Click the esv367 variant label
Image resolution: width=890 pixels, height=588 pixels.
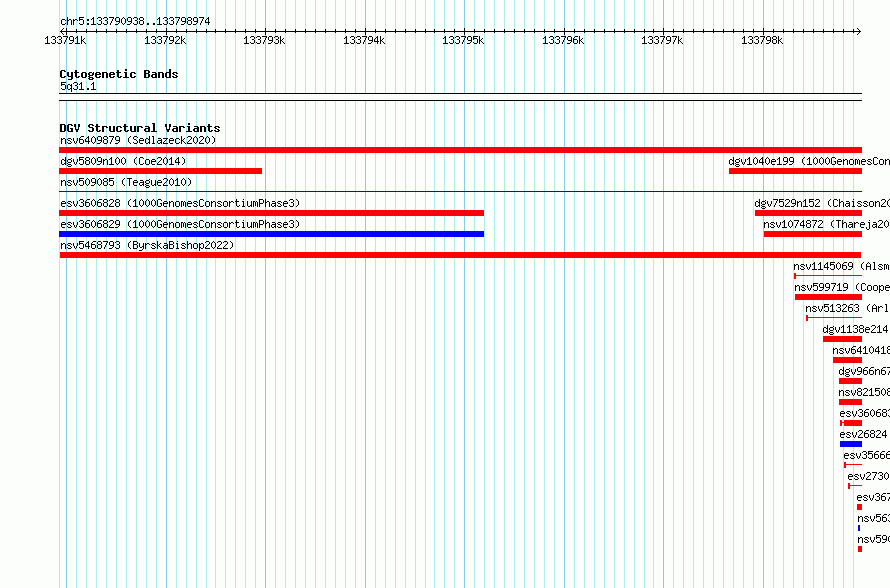click(873, 497)
